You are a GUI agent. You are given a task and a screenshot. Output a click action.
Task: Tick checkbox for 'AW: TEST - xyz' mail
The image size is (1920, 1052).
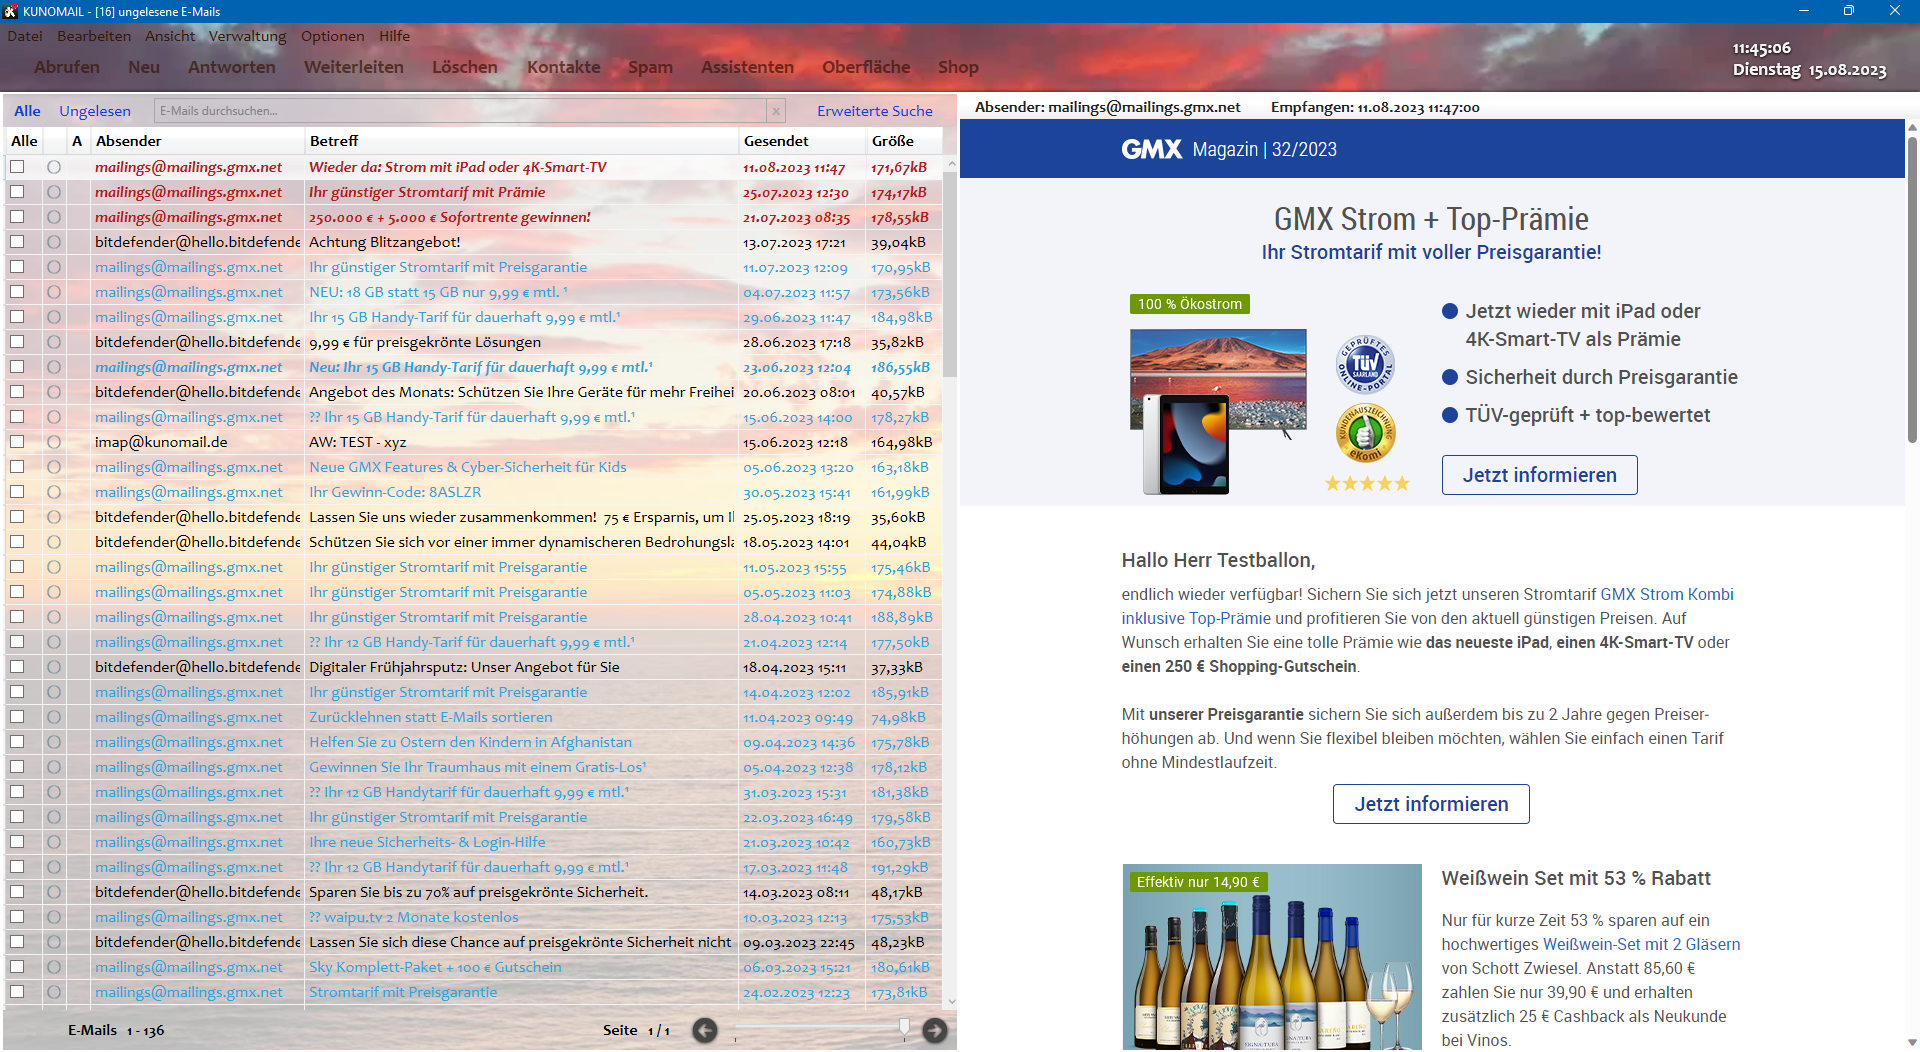point(17,442)
